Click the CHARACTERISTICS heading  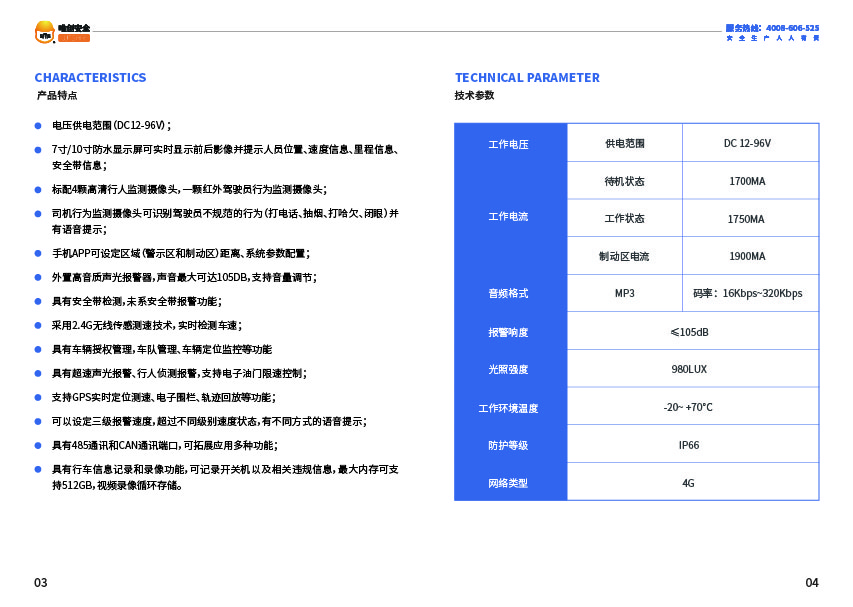[x=90, y=77]
